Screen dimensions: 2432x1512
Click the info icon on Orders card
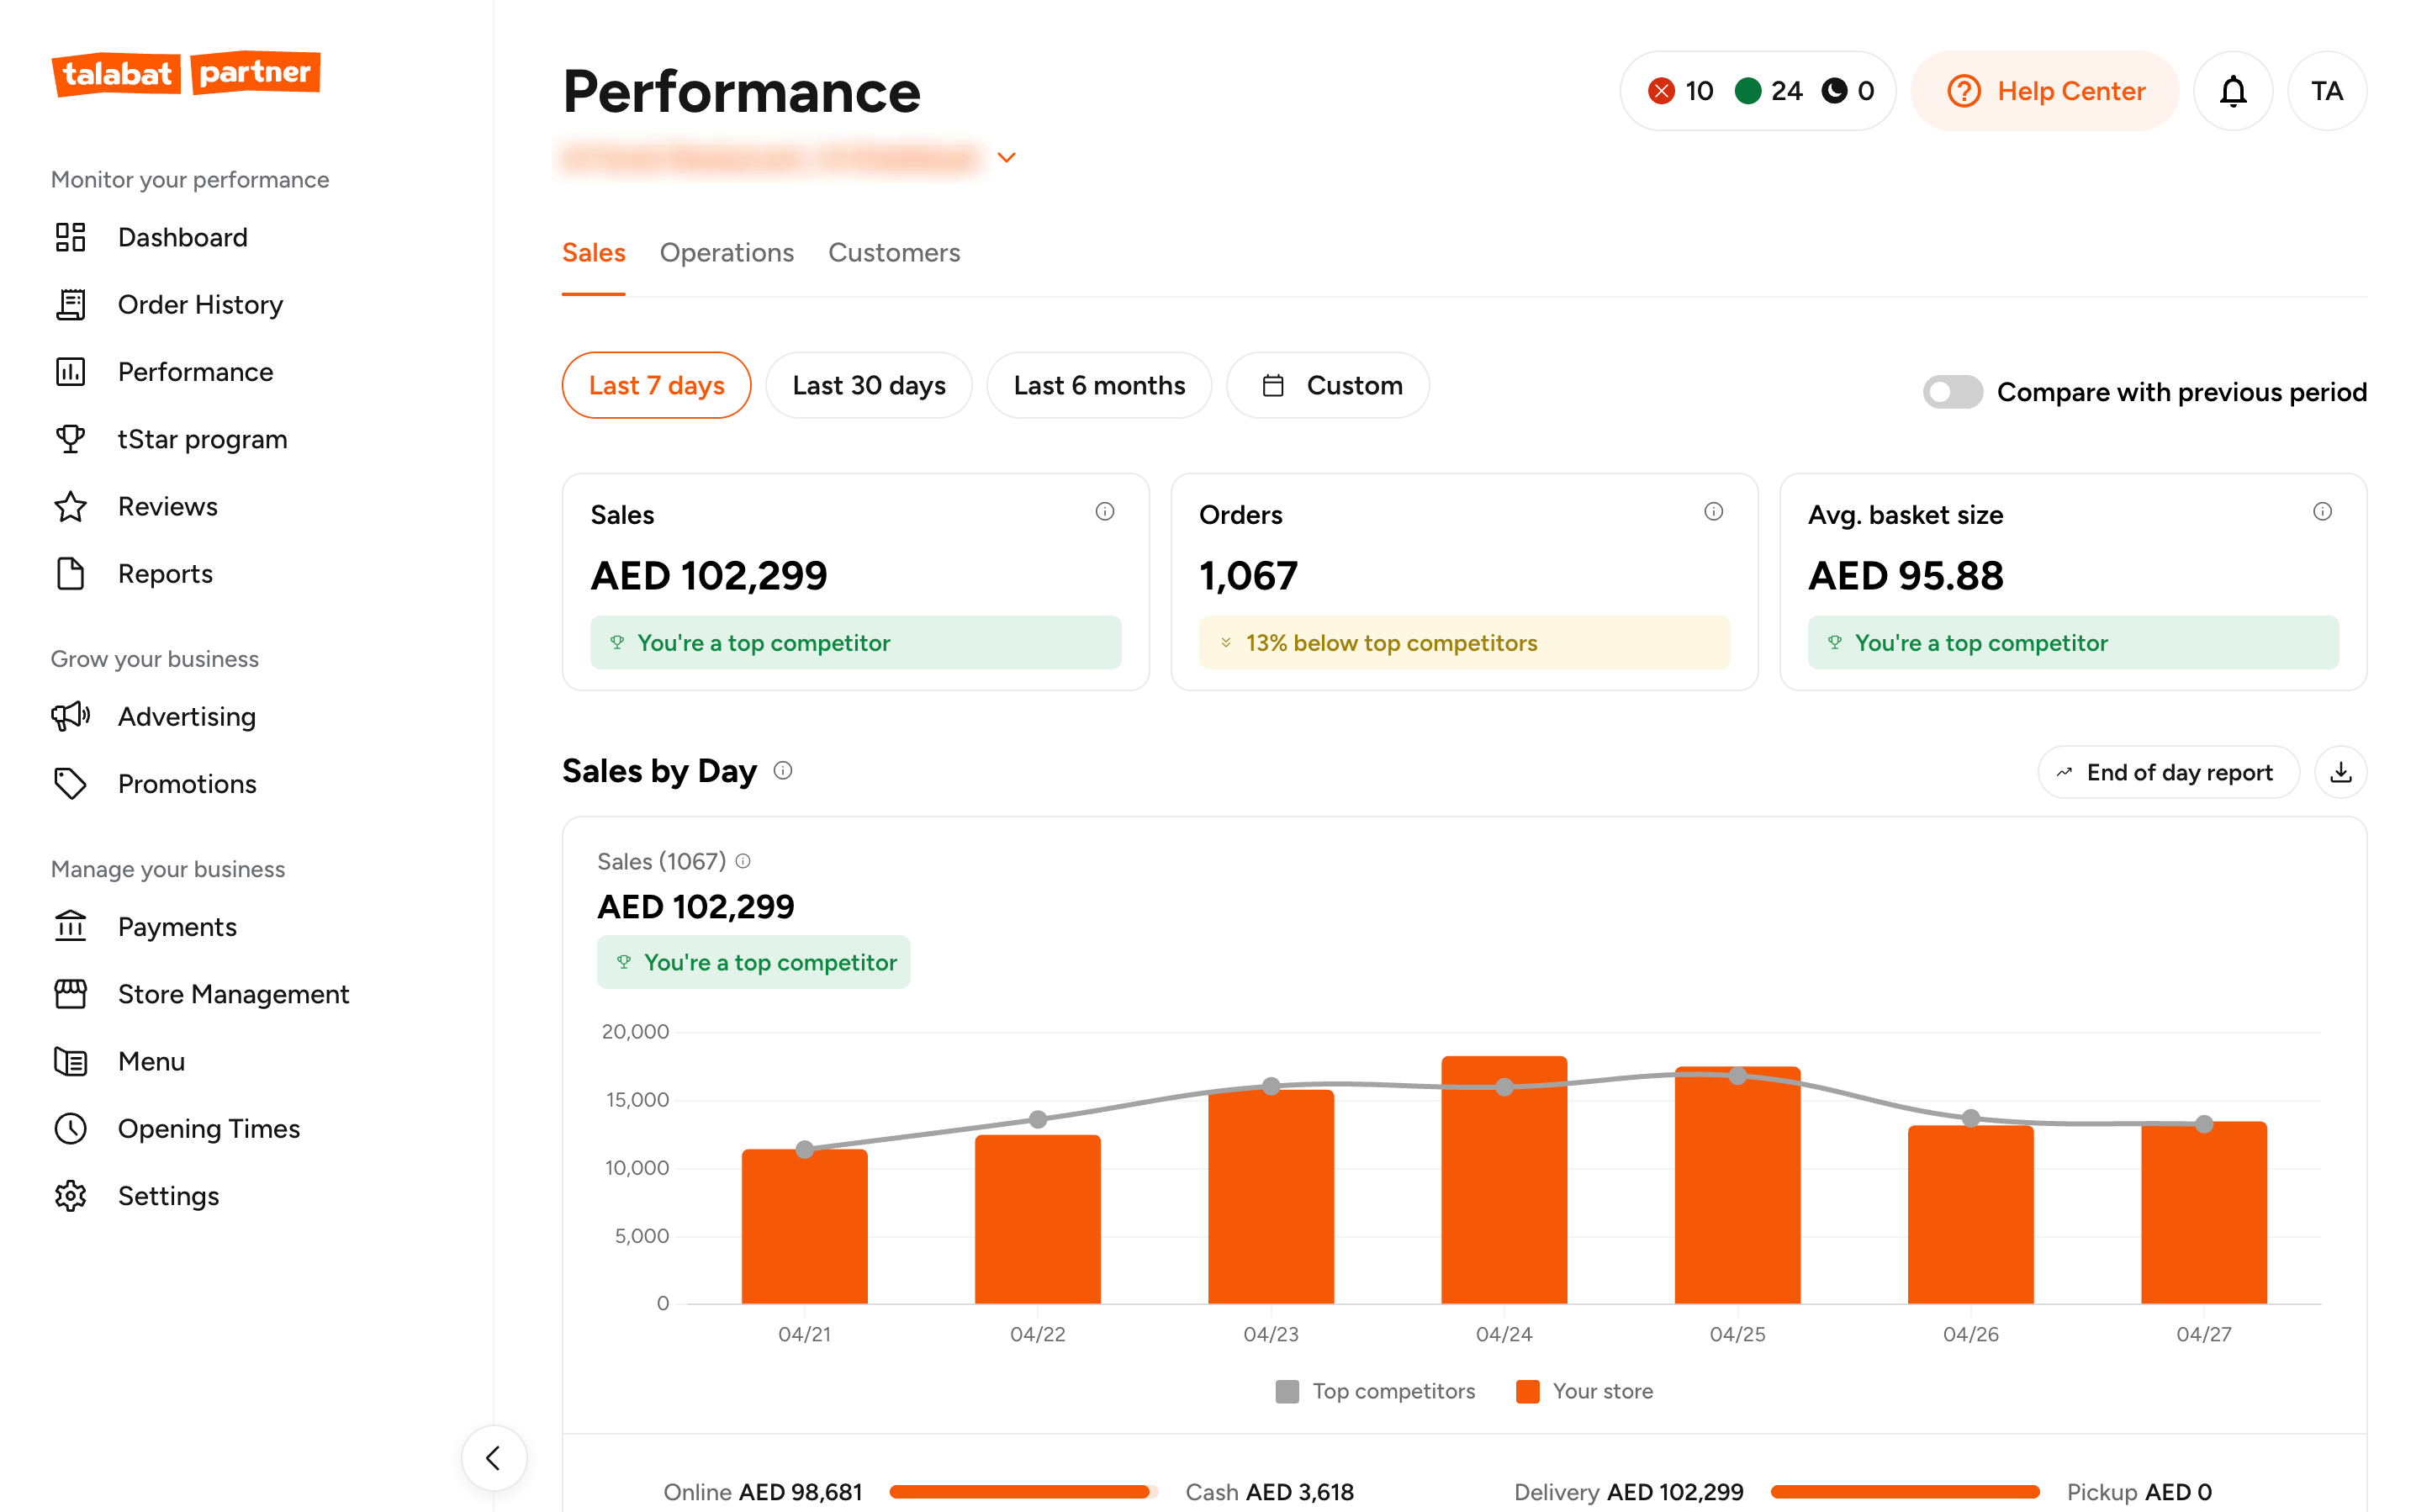1714,512
